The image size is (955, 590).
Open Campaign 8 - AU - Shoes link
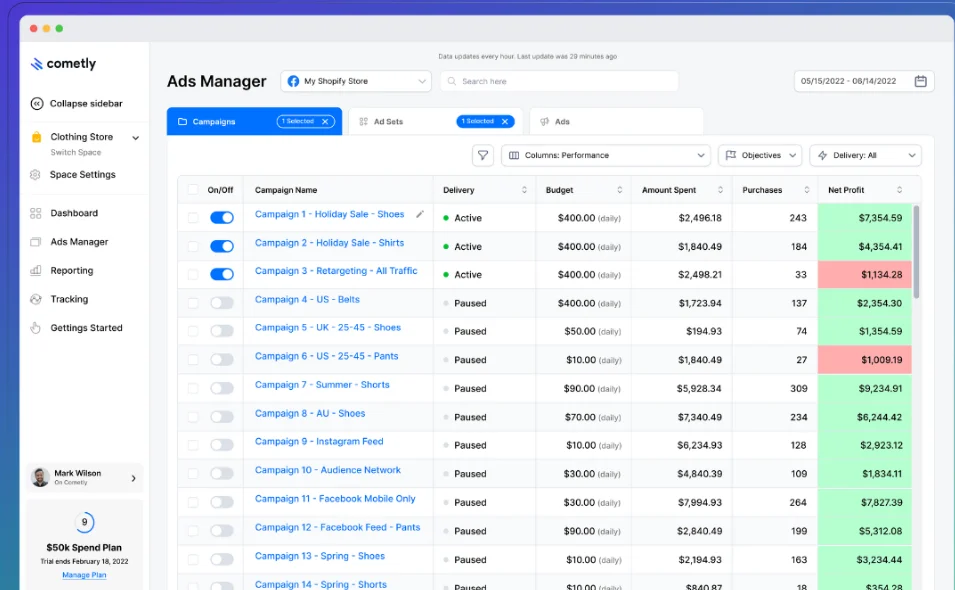pos(310,413)
